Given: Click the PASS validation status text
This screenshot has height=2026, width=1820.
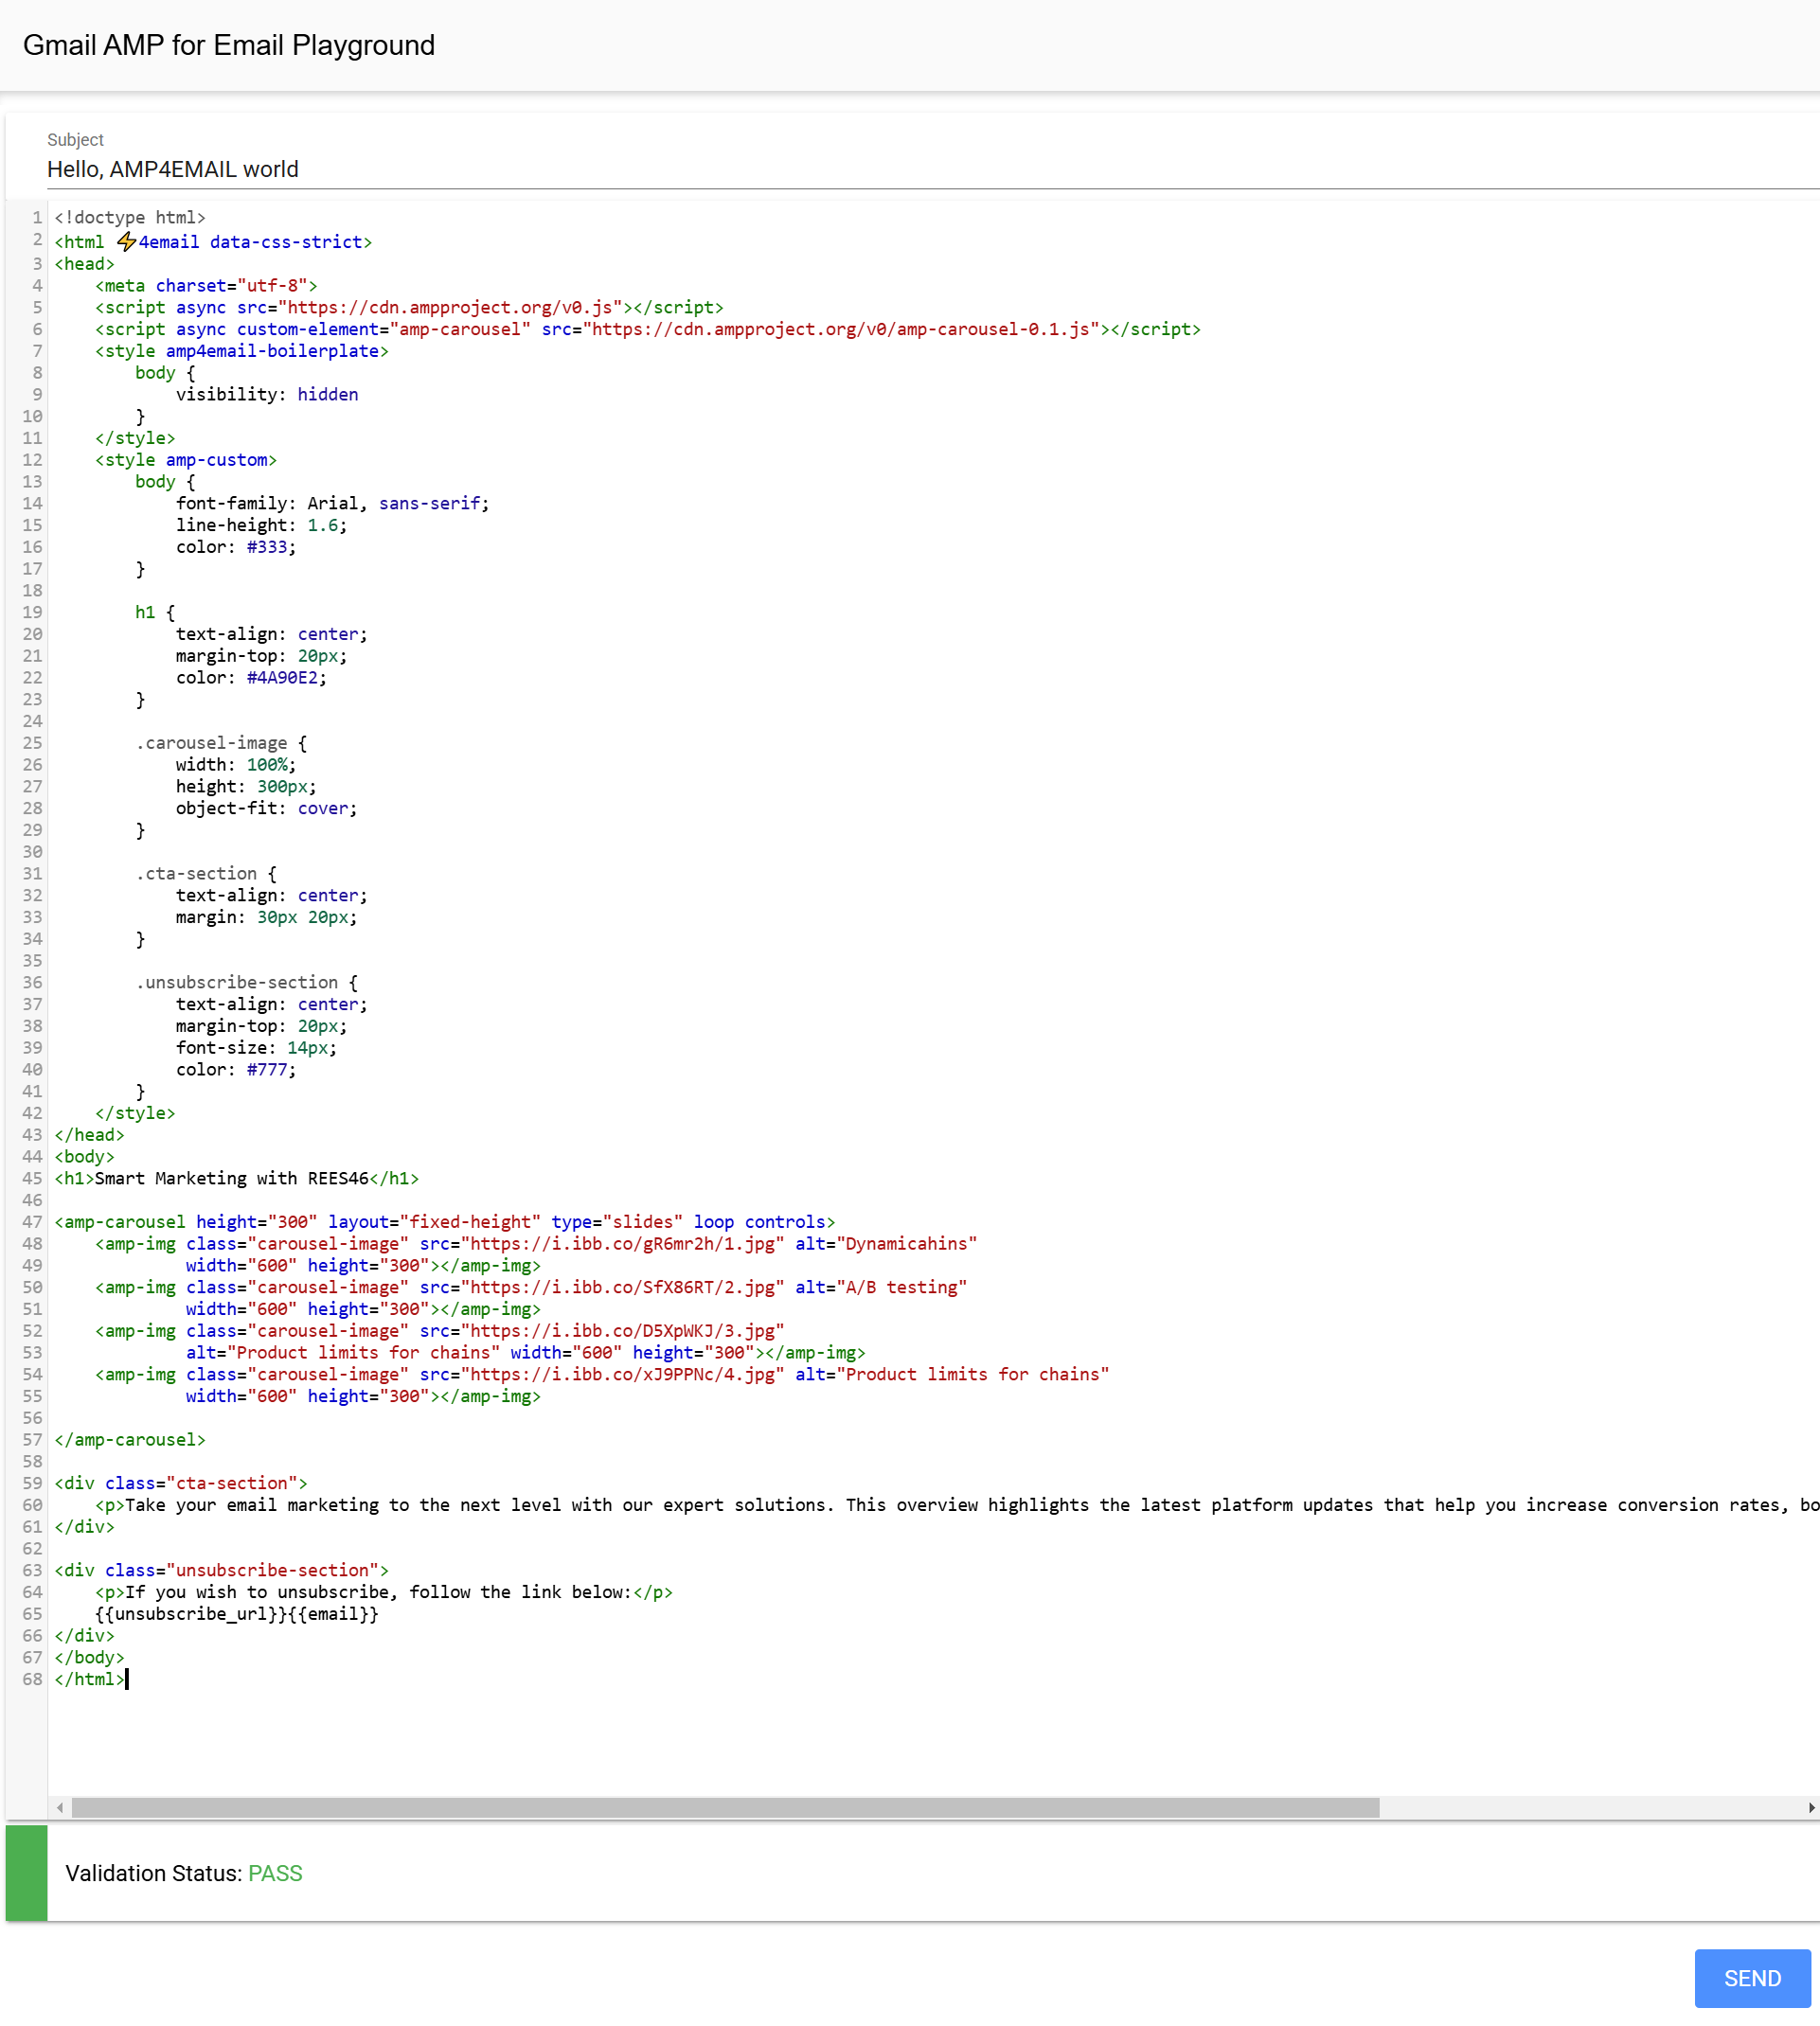Looking at the screenshot, I should (x=275, y=1873).
